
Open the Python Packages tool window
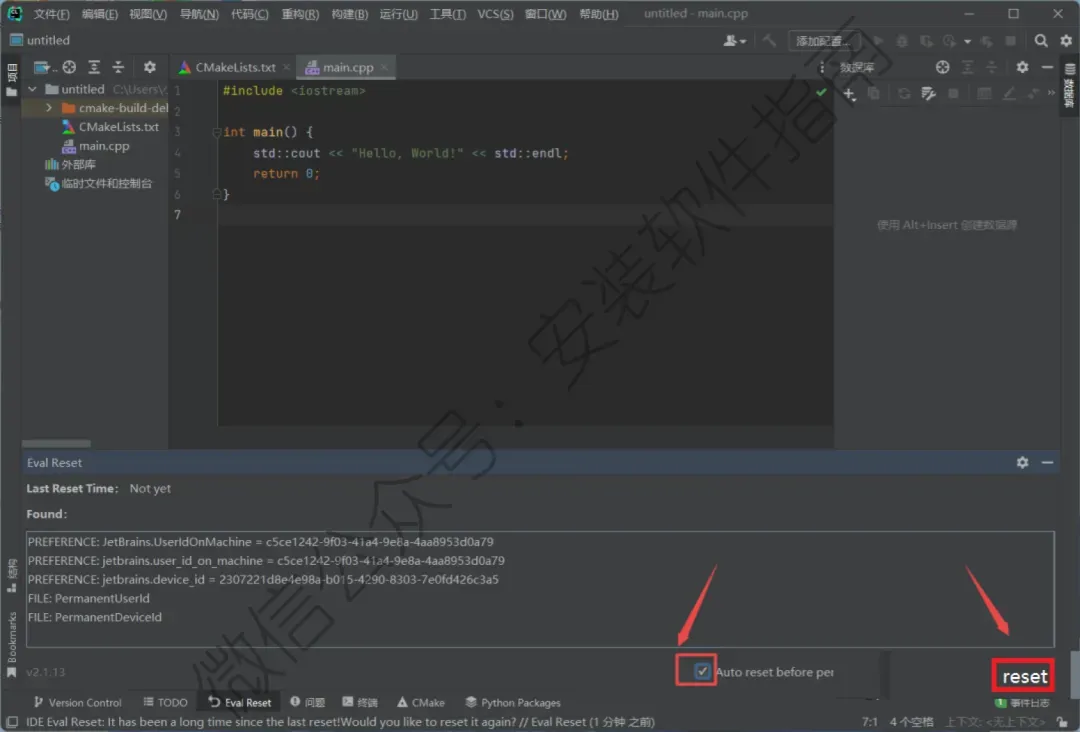coord(513,702)
